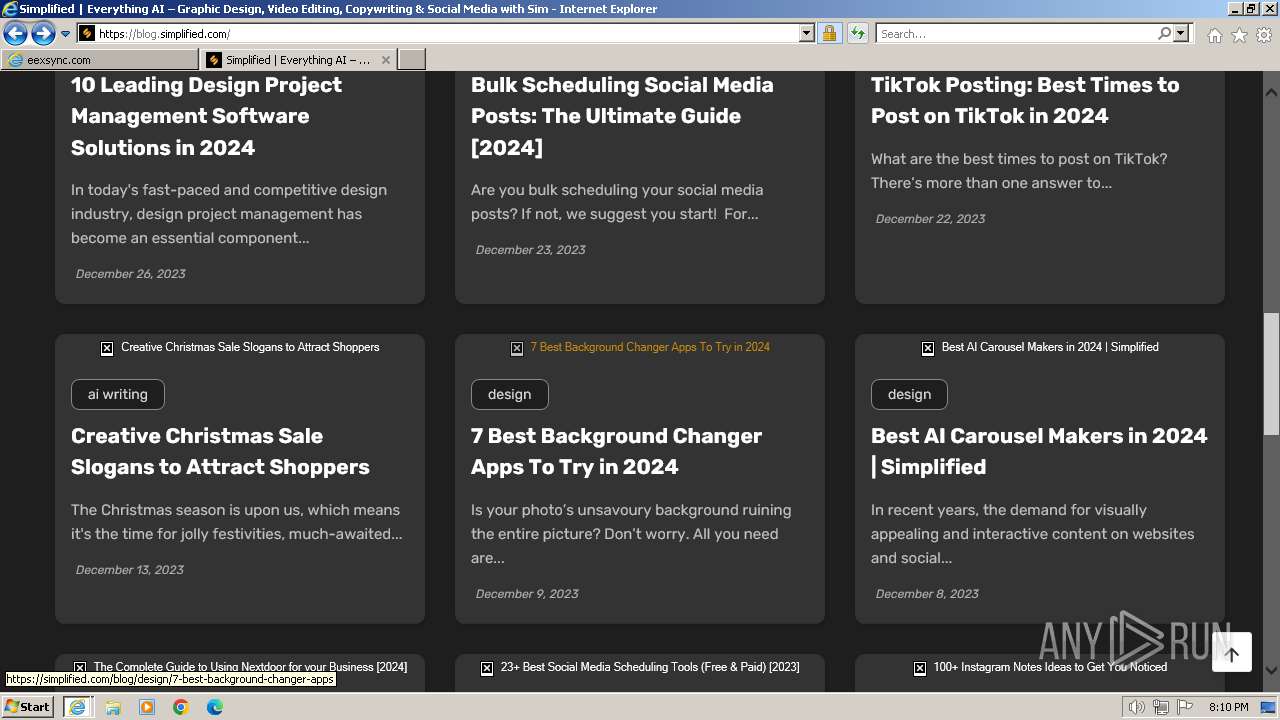Screen dimensions: 1280x720
Task: Open the Windows Start menu
Action: tap(27, 707)
